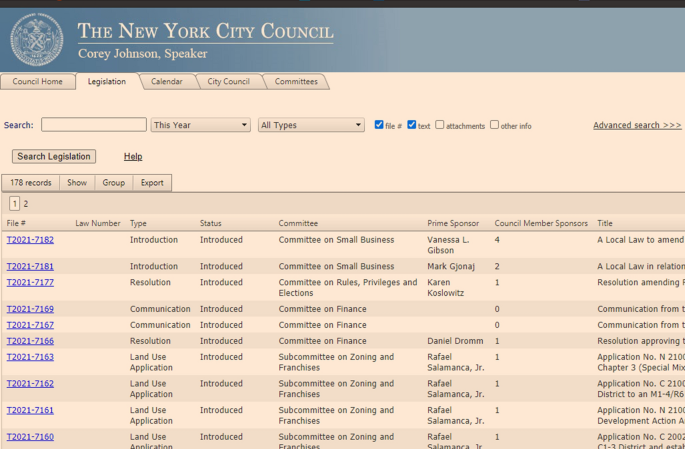Expand the All Types dropdown
The image size is (685, 449).
click(x=311, y=125)
